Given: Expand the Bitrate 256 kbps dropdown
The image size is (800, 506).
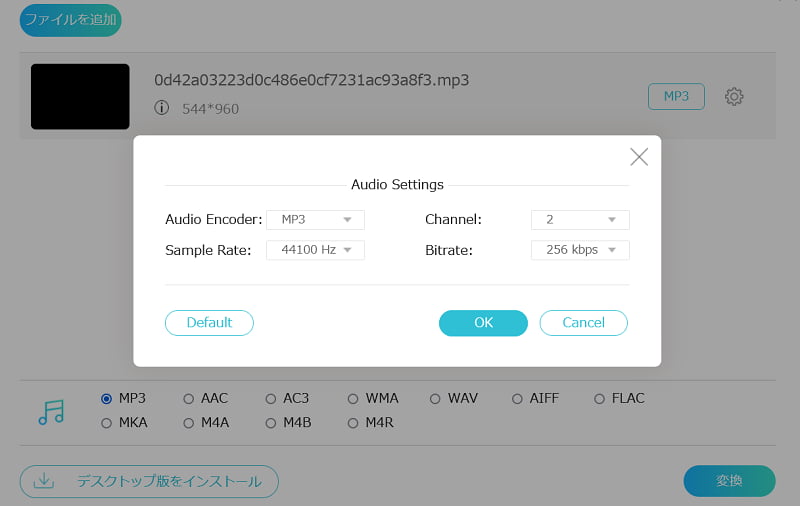Looking at the screenshot, I should [x=580, y=250].
